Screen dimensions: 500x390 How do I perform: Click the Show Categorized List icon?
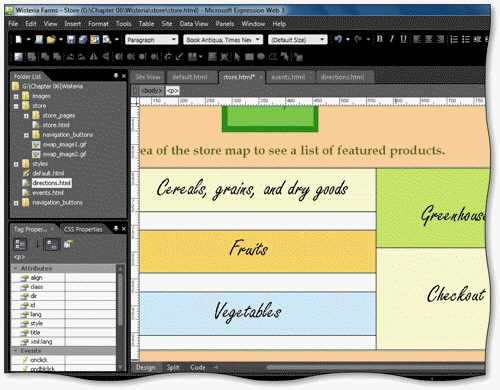(x=20, y=244)
